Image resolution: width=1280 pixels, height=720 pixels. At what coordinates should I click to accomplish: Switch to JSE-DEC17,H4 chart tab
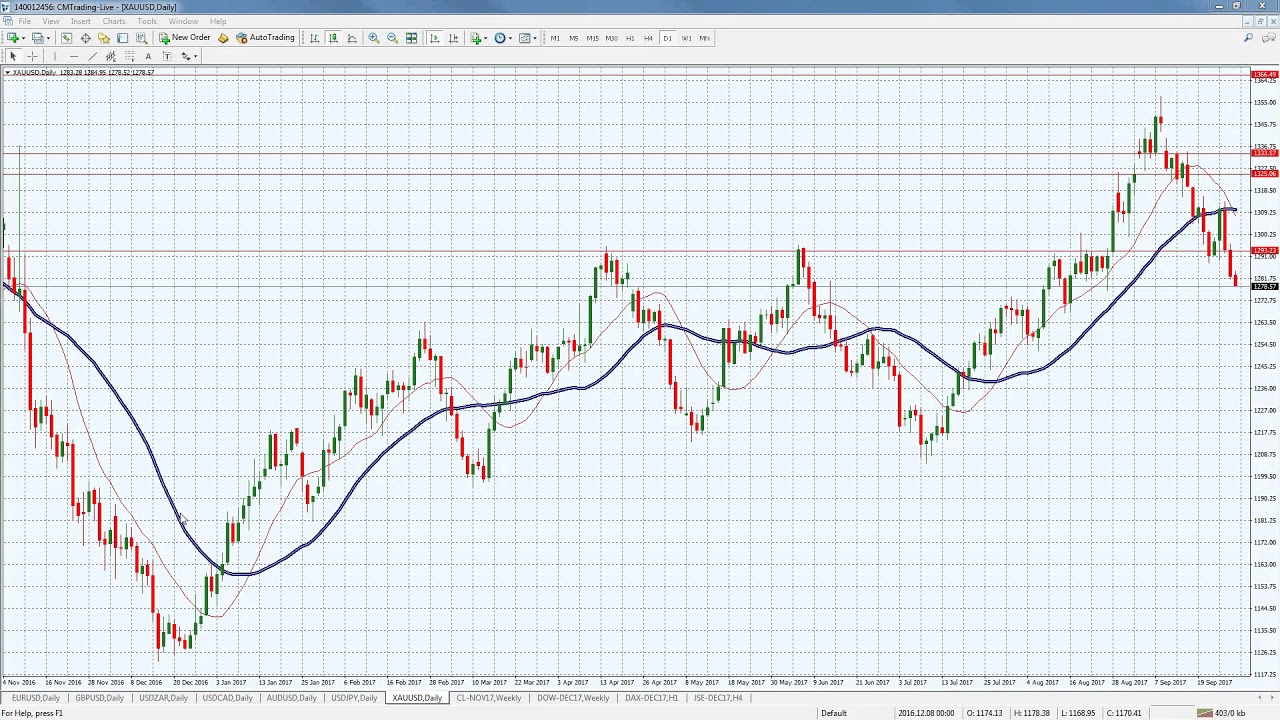[x=717, y=698]
